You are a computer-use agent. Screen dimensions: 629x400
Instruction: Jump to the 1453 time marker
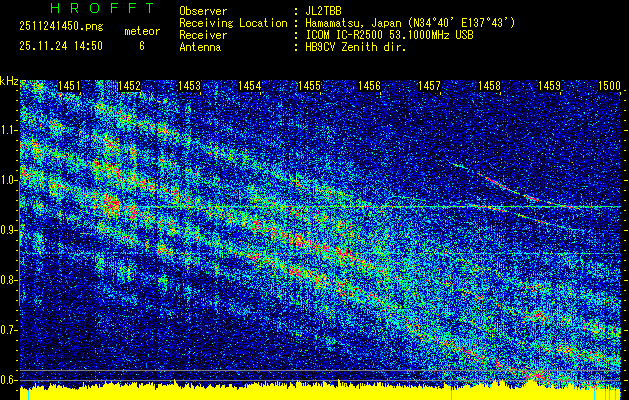pos(190,87)
